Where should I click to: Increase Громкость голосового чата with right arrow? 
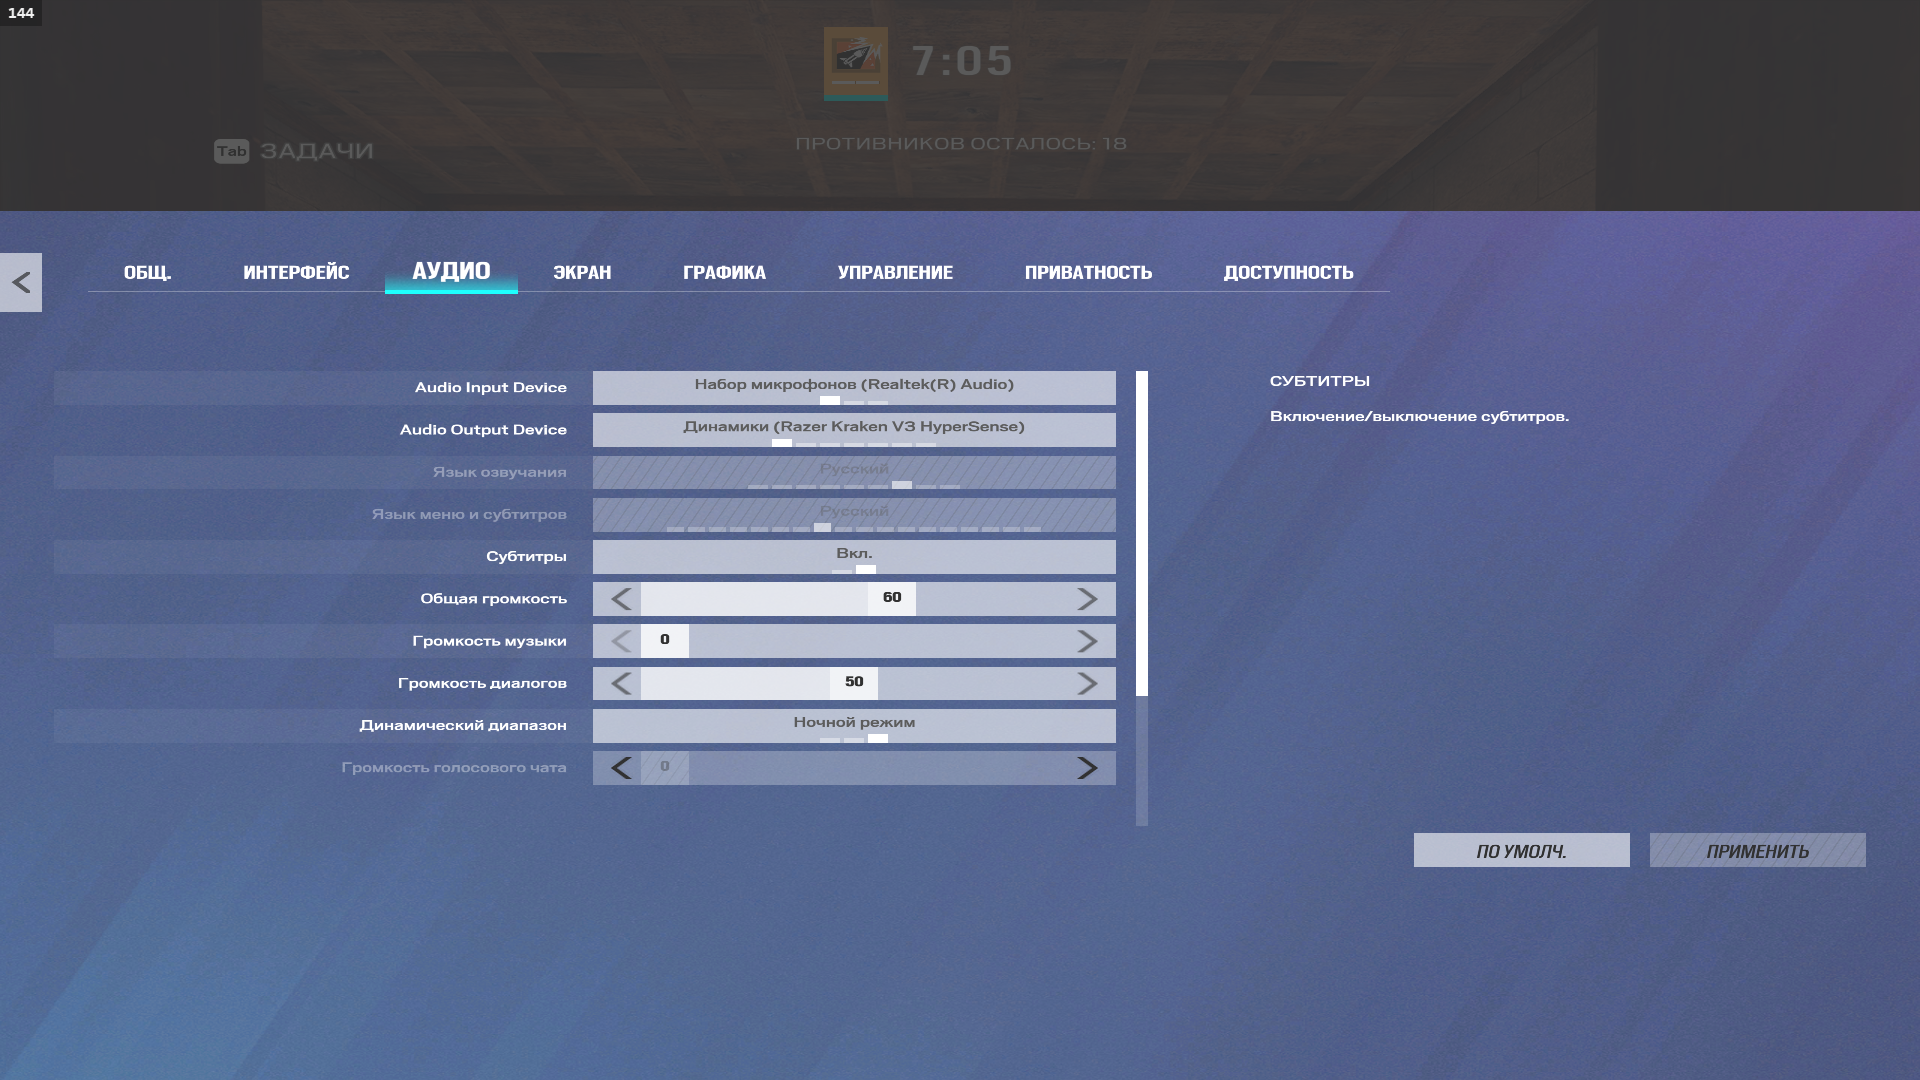[1087, 768]
